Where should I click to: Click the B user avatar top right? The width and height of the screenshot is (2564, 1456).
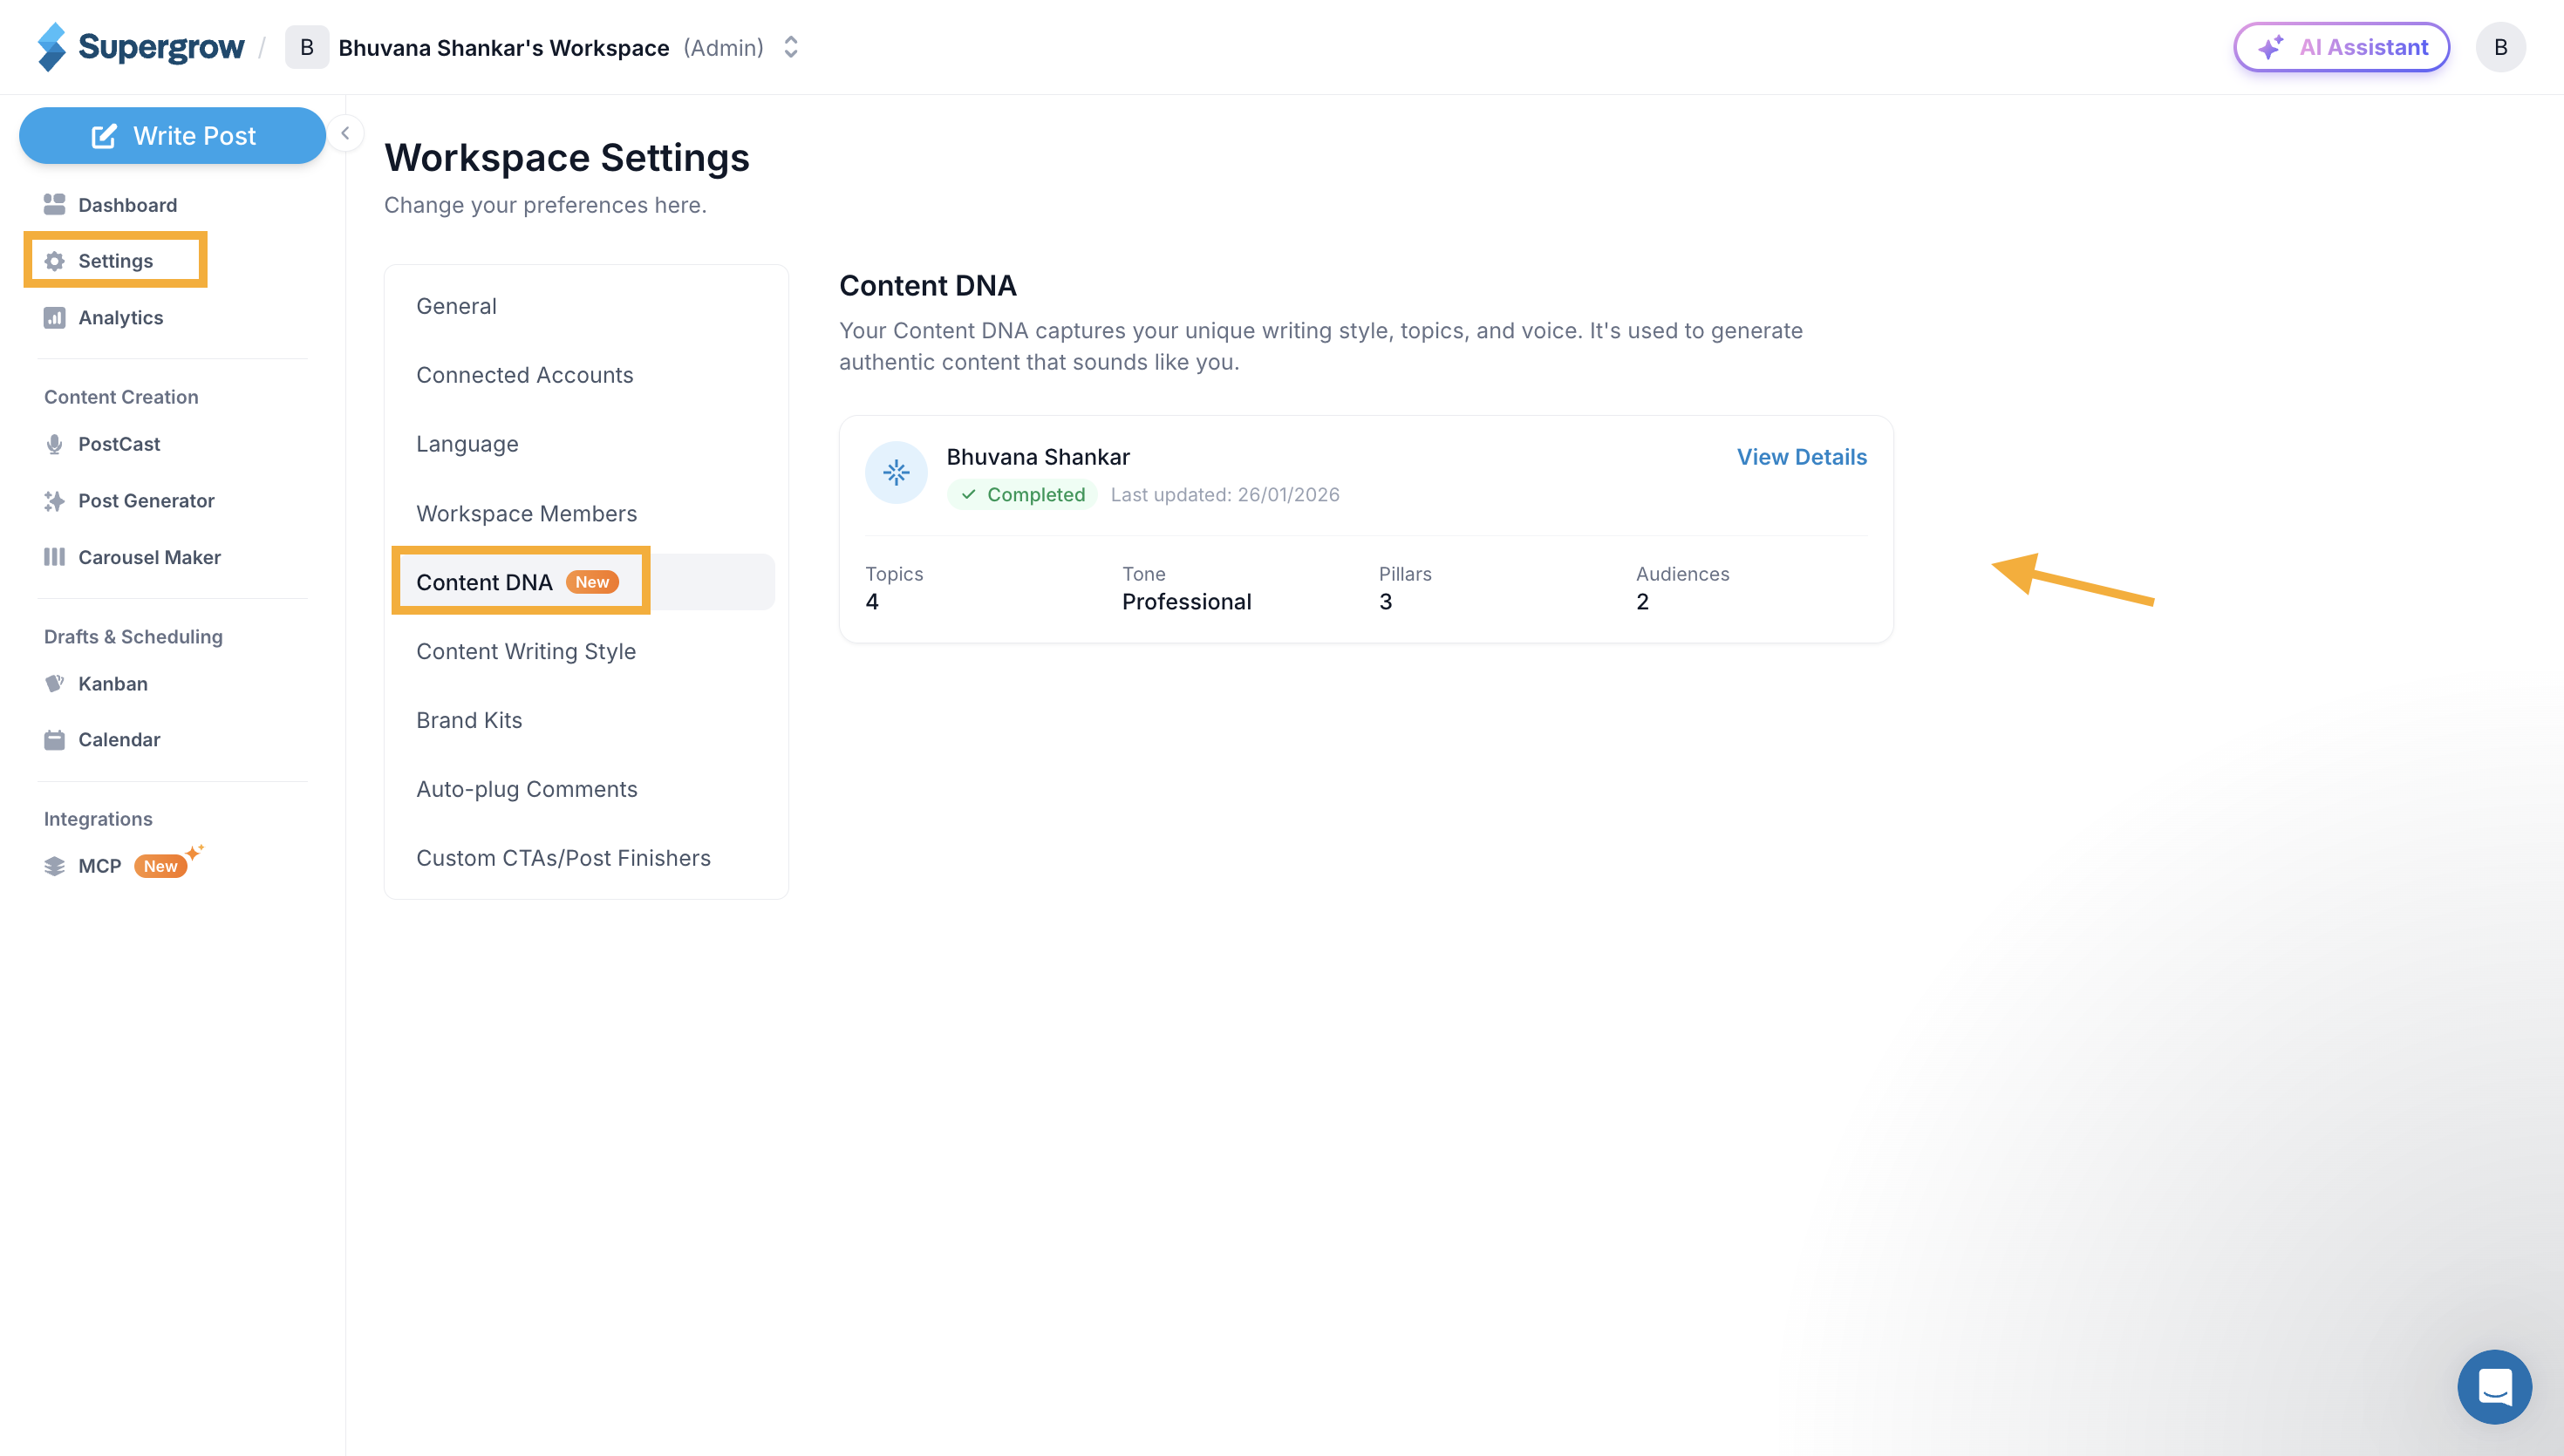[x=2500, y=47]
